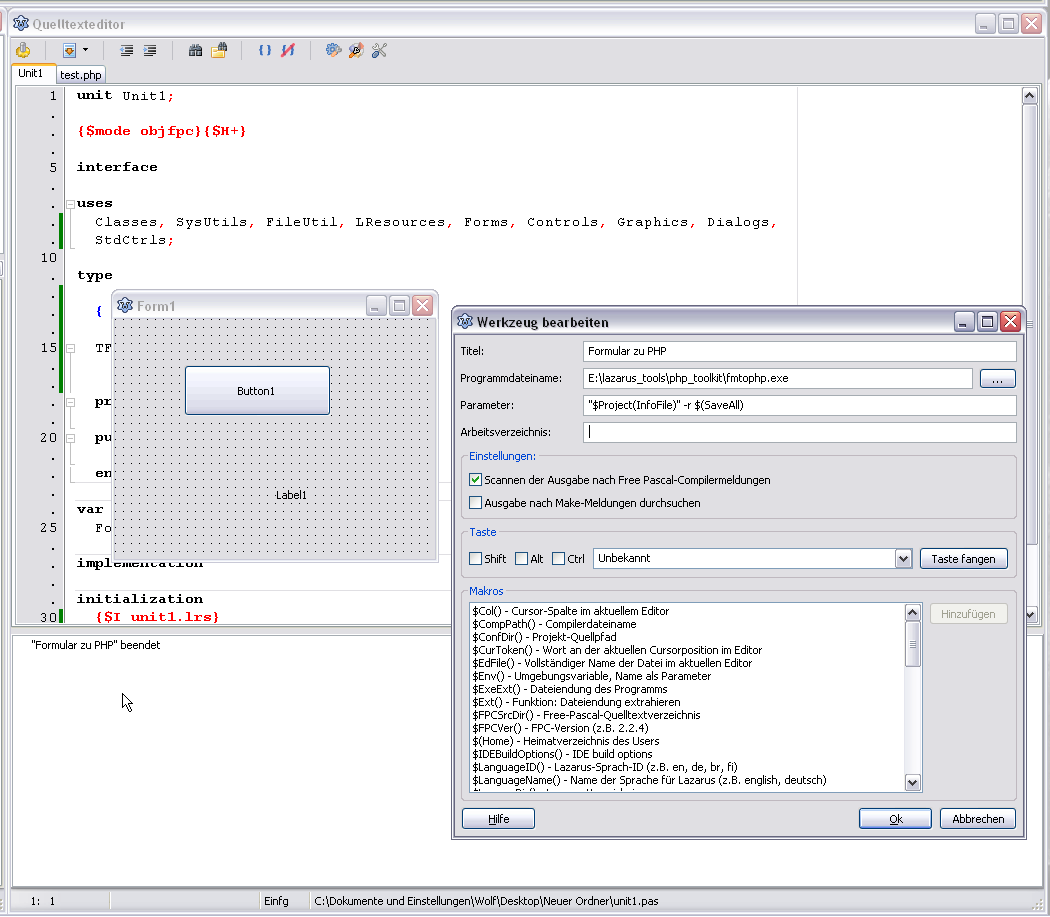
Task: Click the blue curly braces icon
Action: (x=265, y=50)
